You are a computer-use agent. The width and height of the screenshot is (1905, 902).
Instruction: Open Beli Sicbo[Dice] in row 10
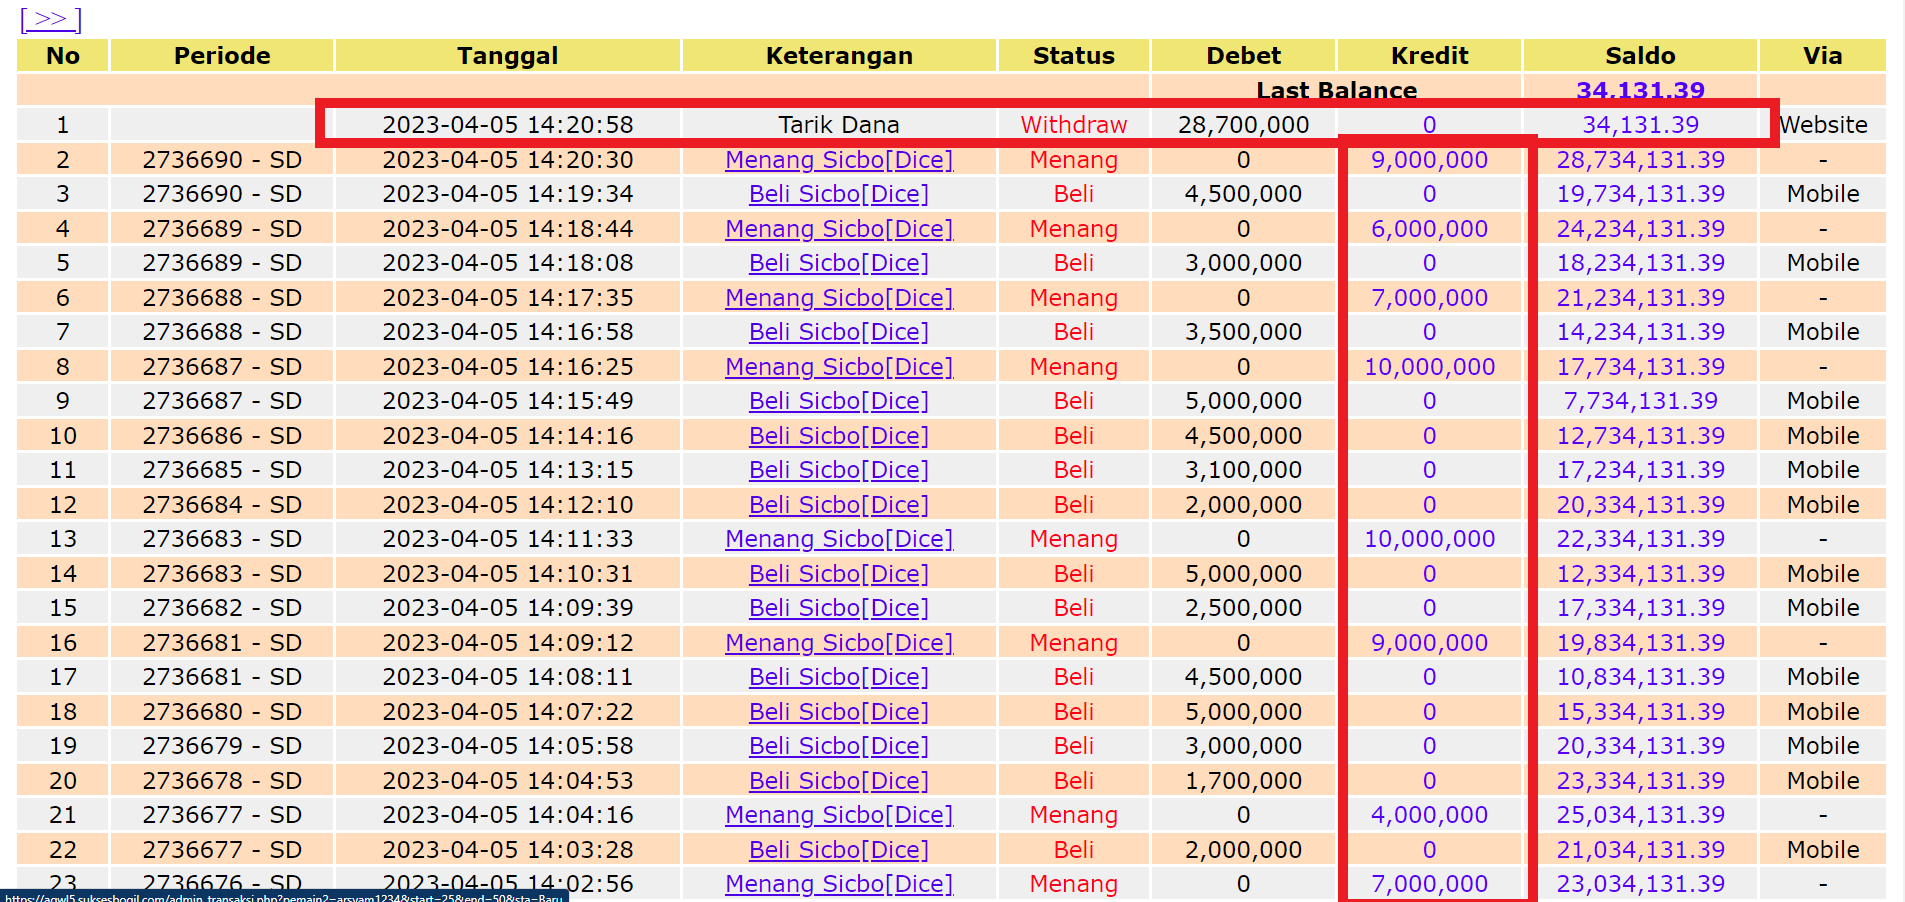coord(839,436)
